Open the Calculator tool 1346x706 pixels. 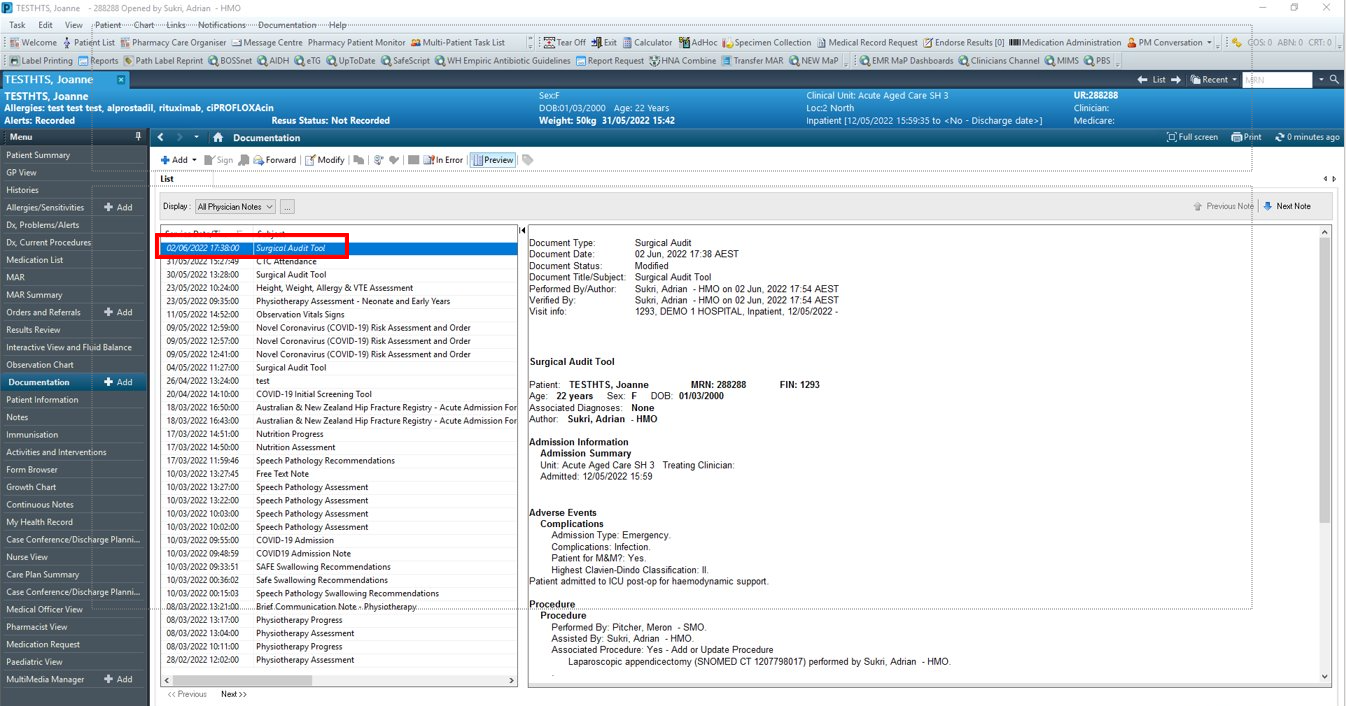[647, 43]
